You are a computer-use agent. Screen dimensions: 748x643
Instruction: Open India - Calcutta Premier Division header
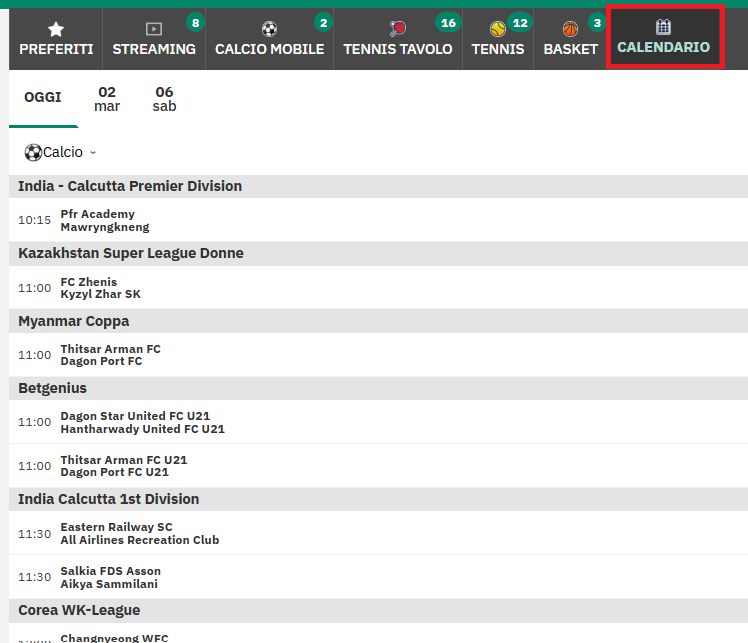pyautogui.click(x=378, y=186)
